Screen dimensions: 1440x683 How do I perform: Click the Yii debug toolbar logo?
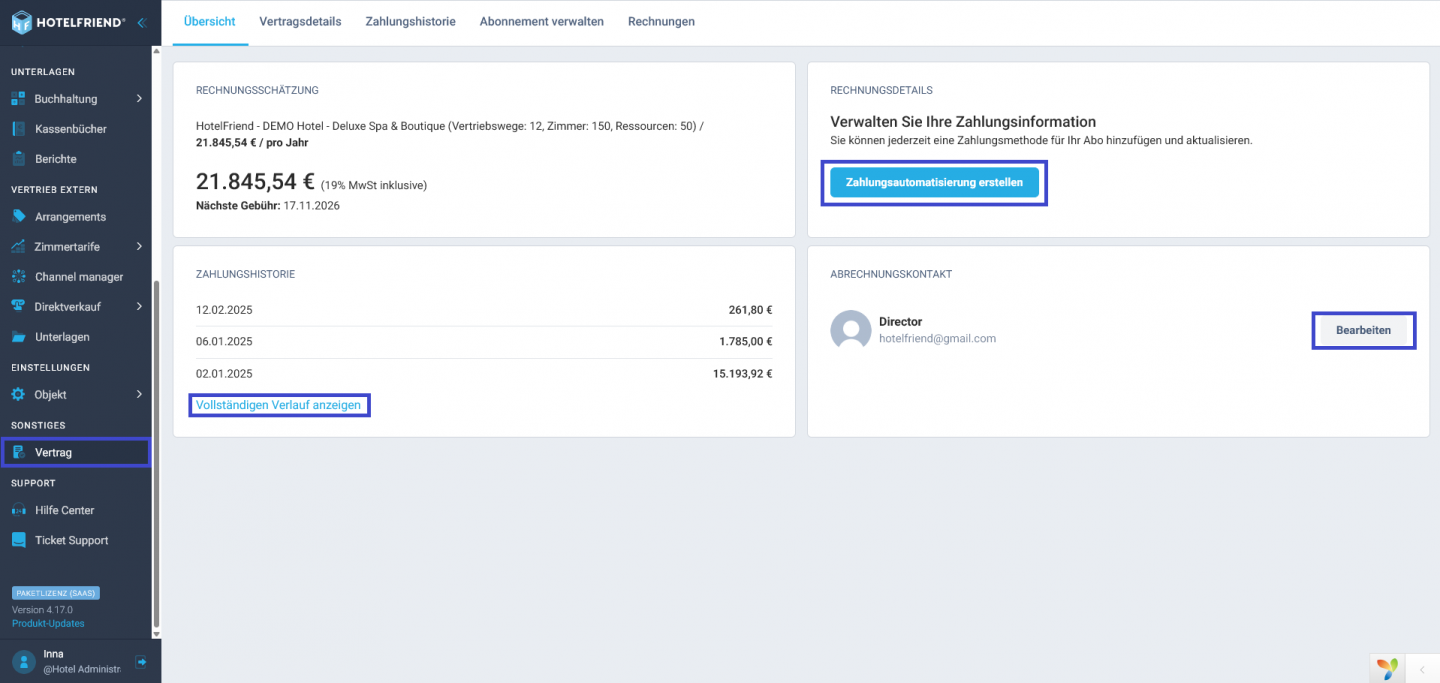tap(1386, 669)
